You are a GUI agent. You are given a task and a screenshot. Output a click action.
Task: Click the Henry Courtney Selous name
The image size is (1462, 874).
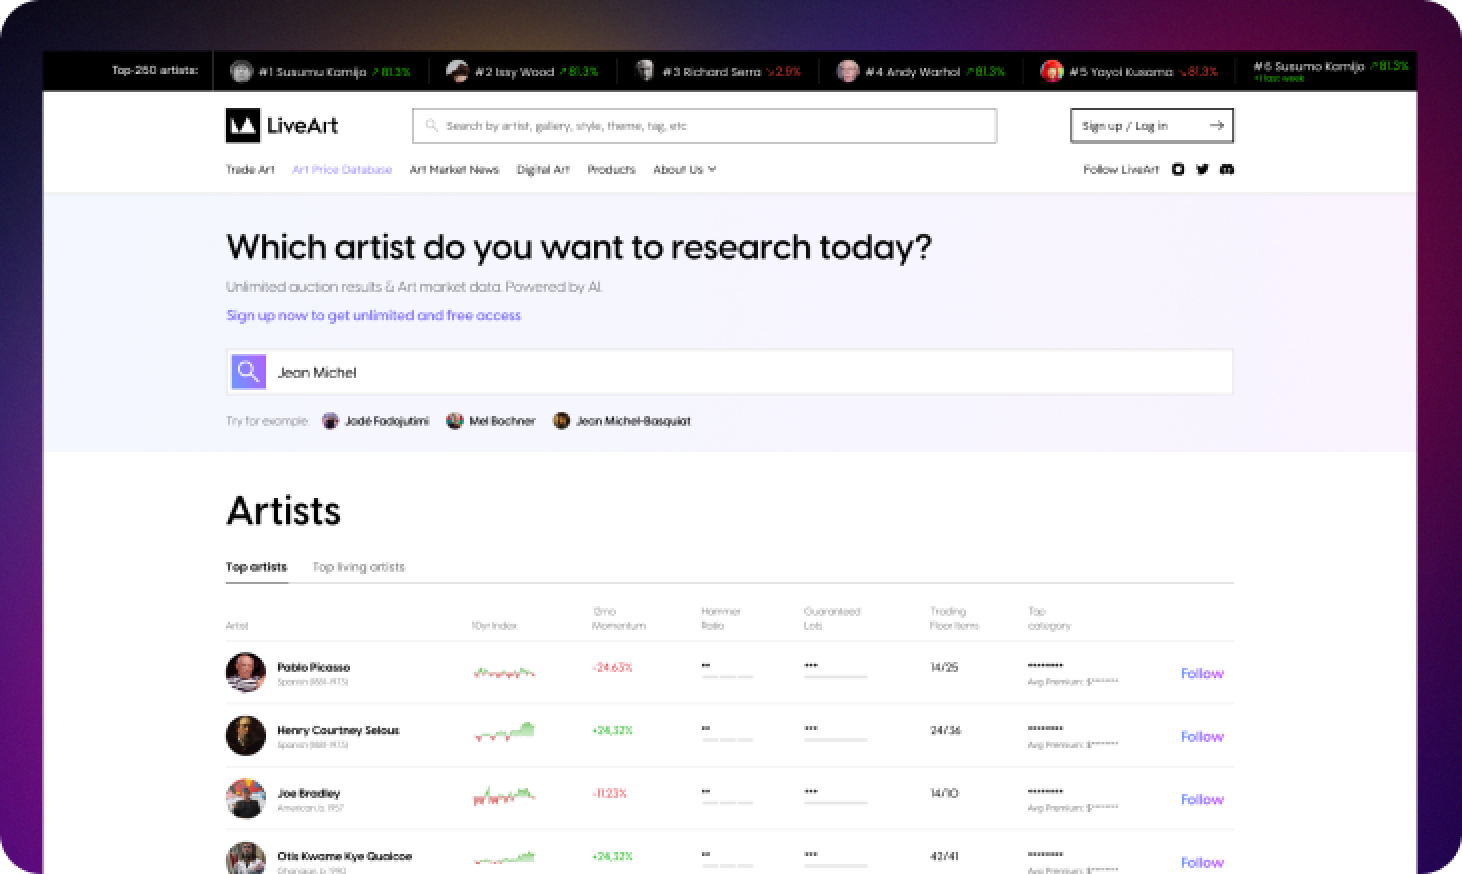point(338,730)
